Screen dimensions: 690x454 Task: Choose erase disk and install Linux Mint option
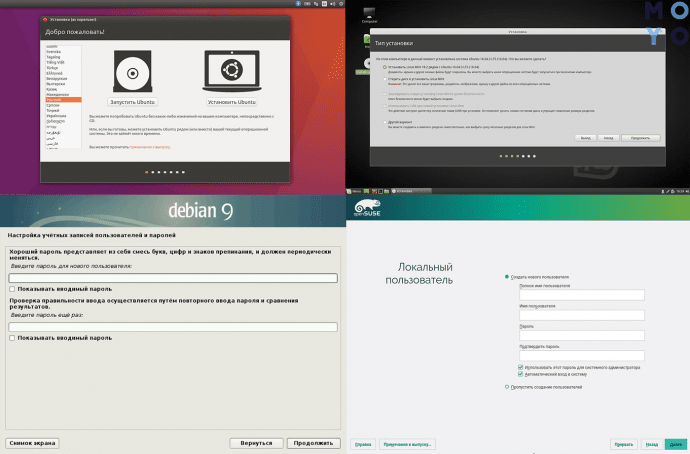385,79
